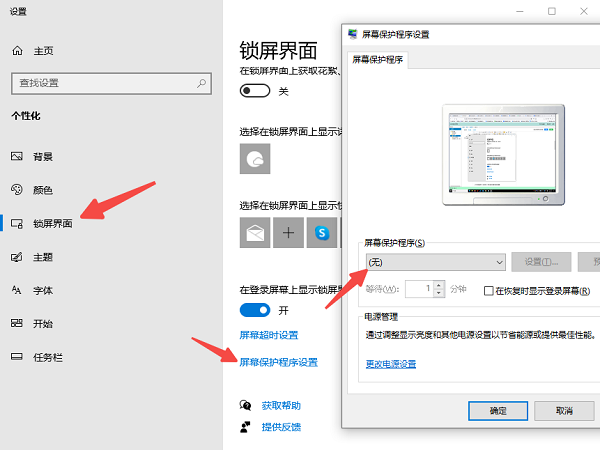Screen dimensions: 600x450
Task: Go to 主题 in the sidebar
Action: (43, 257)
